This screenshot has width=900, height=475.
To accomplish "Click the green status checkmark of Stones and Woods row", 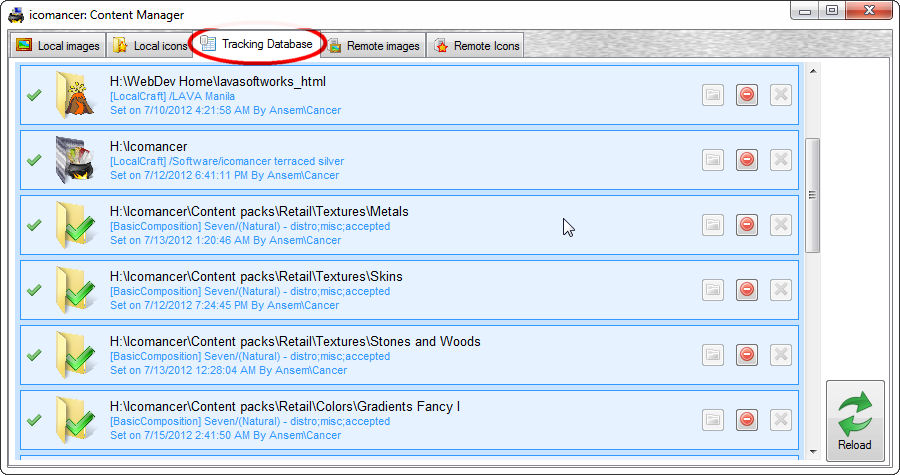I will click(x=34, y=355).
